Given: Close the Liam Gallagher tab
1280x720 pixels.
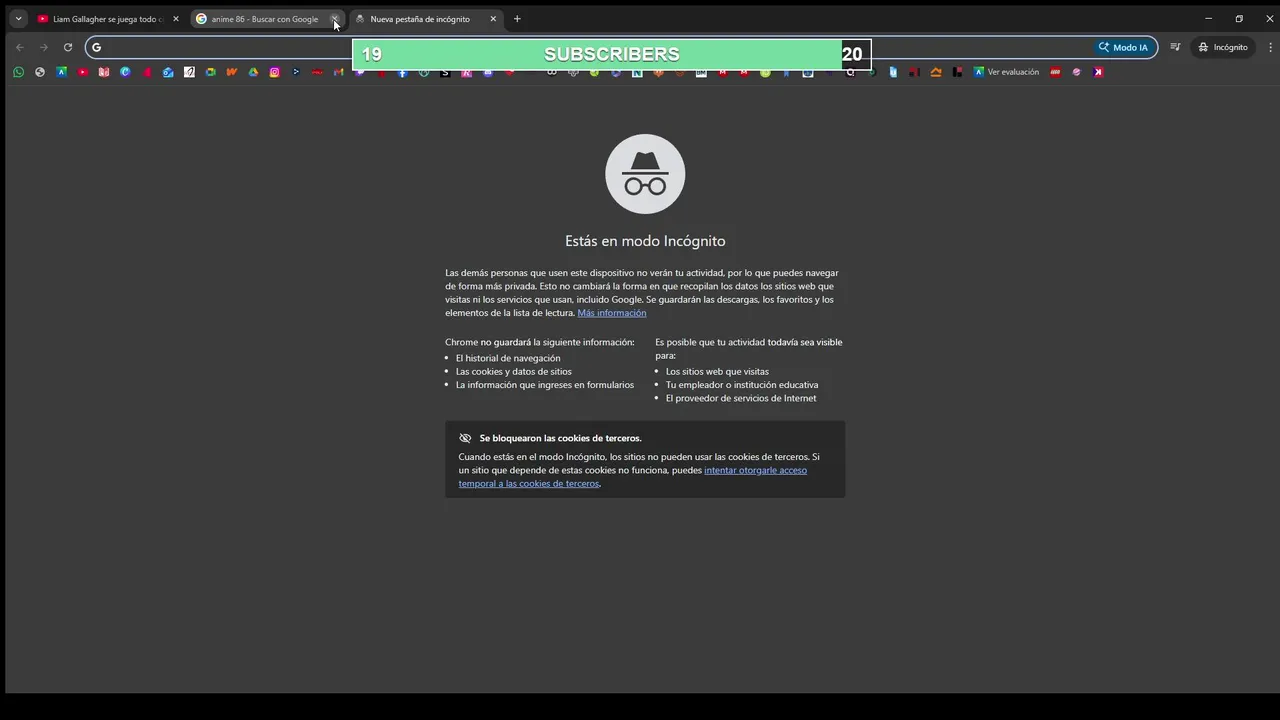Looking at the screenshot, I should (x=176, y=19).
